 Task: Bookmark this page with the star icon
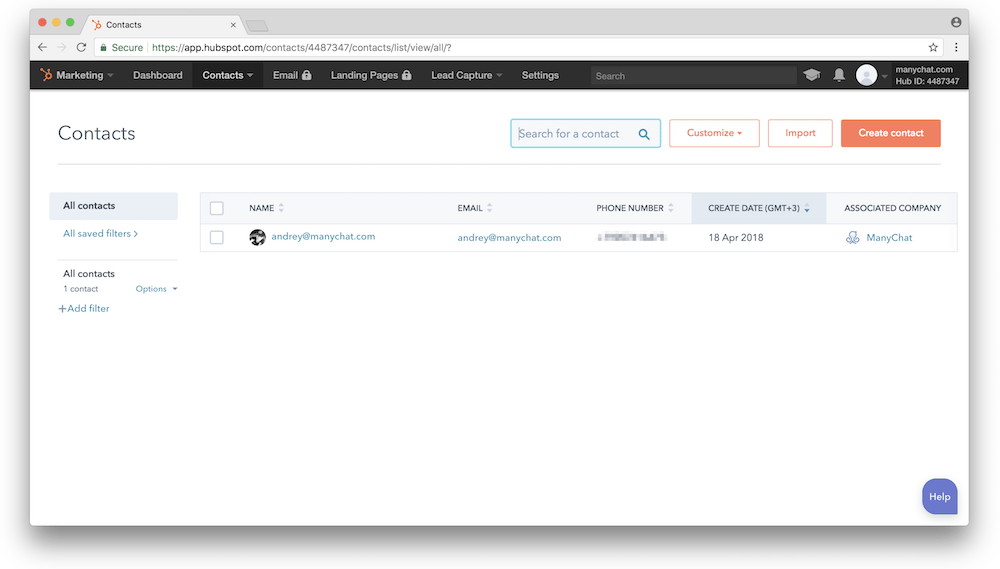tap(933, 47)
